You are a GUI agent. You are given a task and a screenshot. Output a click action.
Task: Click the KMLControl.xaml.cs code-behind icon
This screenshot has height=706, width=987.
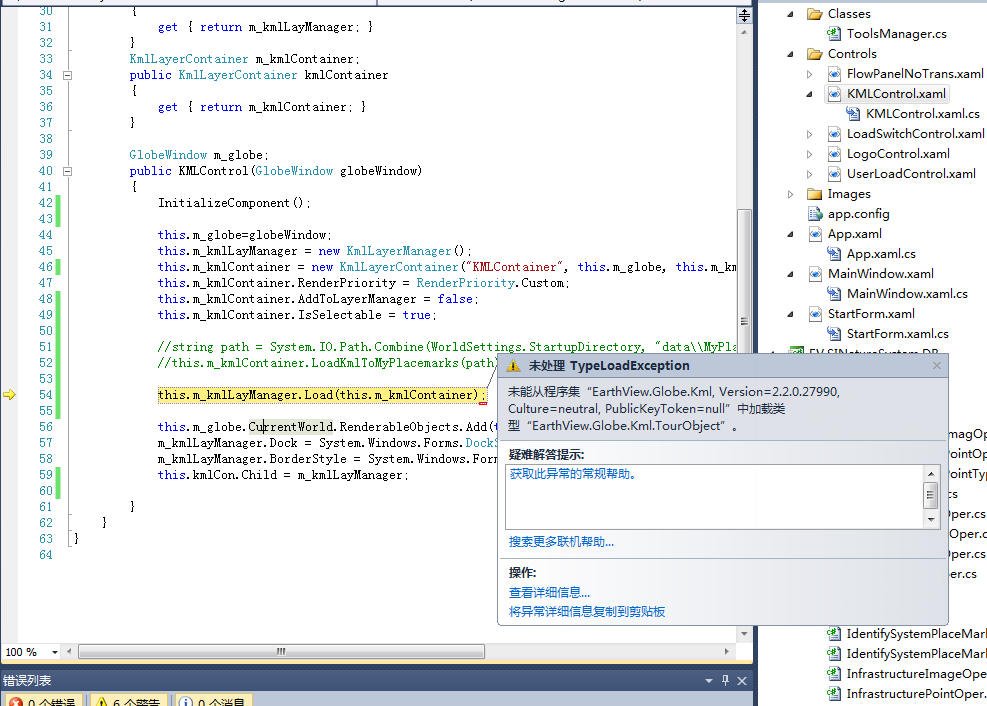coord(853,114)
